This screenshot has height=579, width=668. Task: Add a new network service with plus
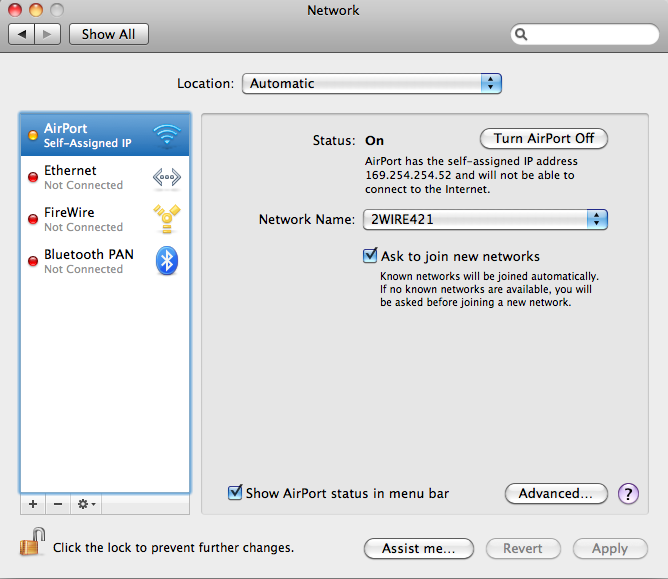33,504
